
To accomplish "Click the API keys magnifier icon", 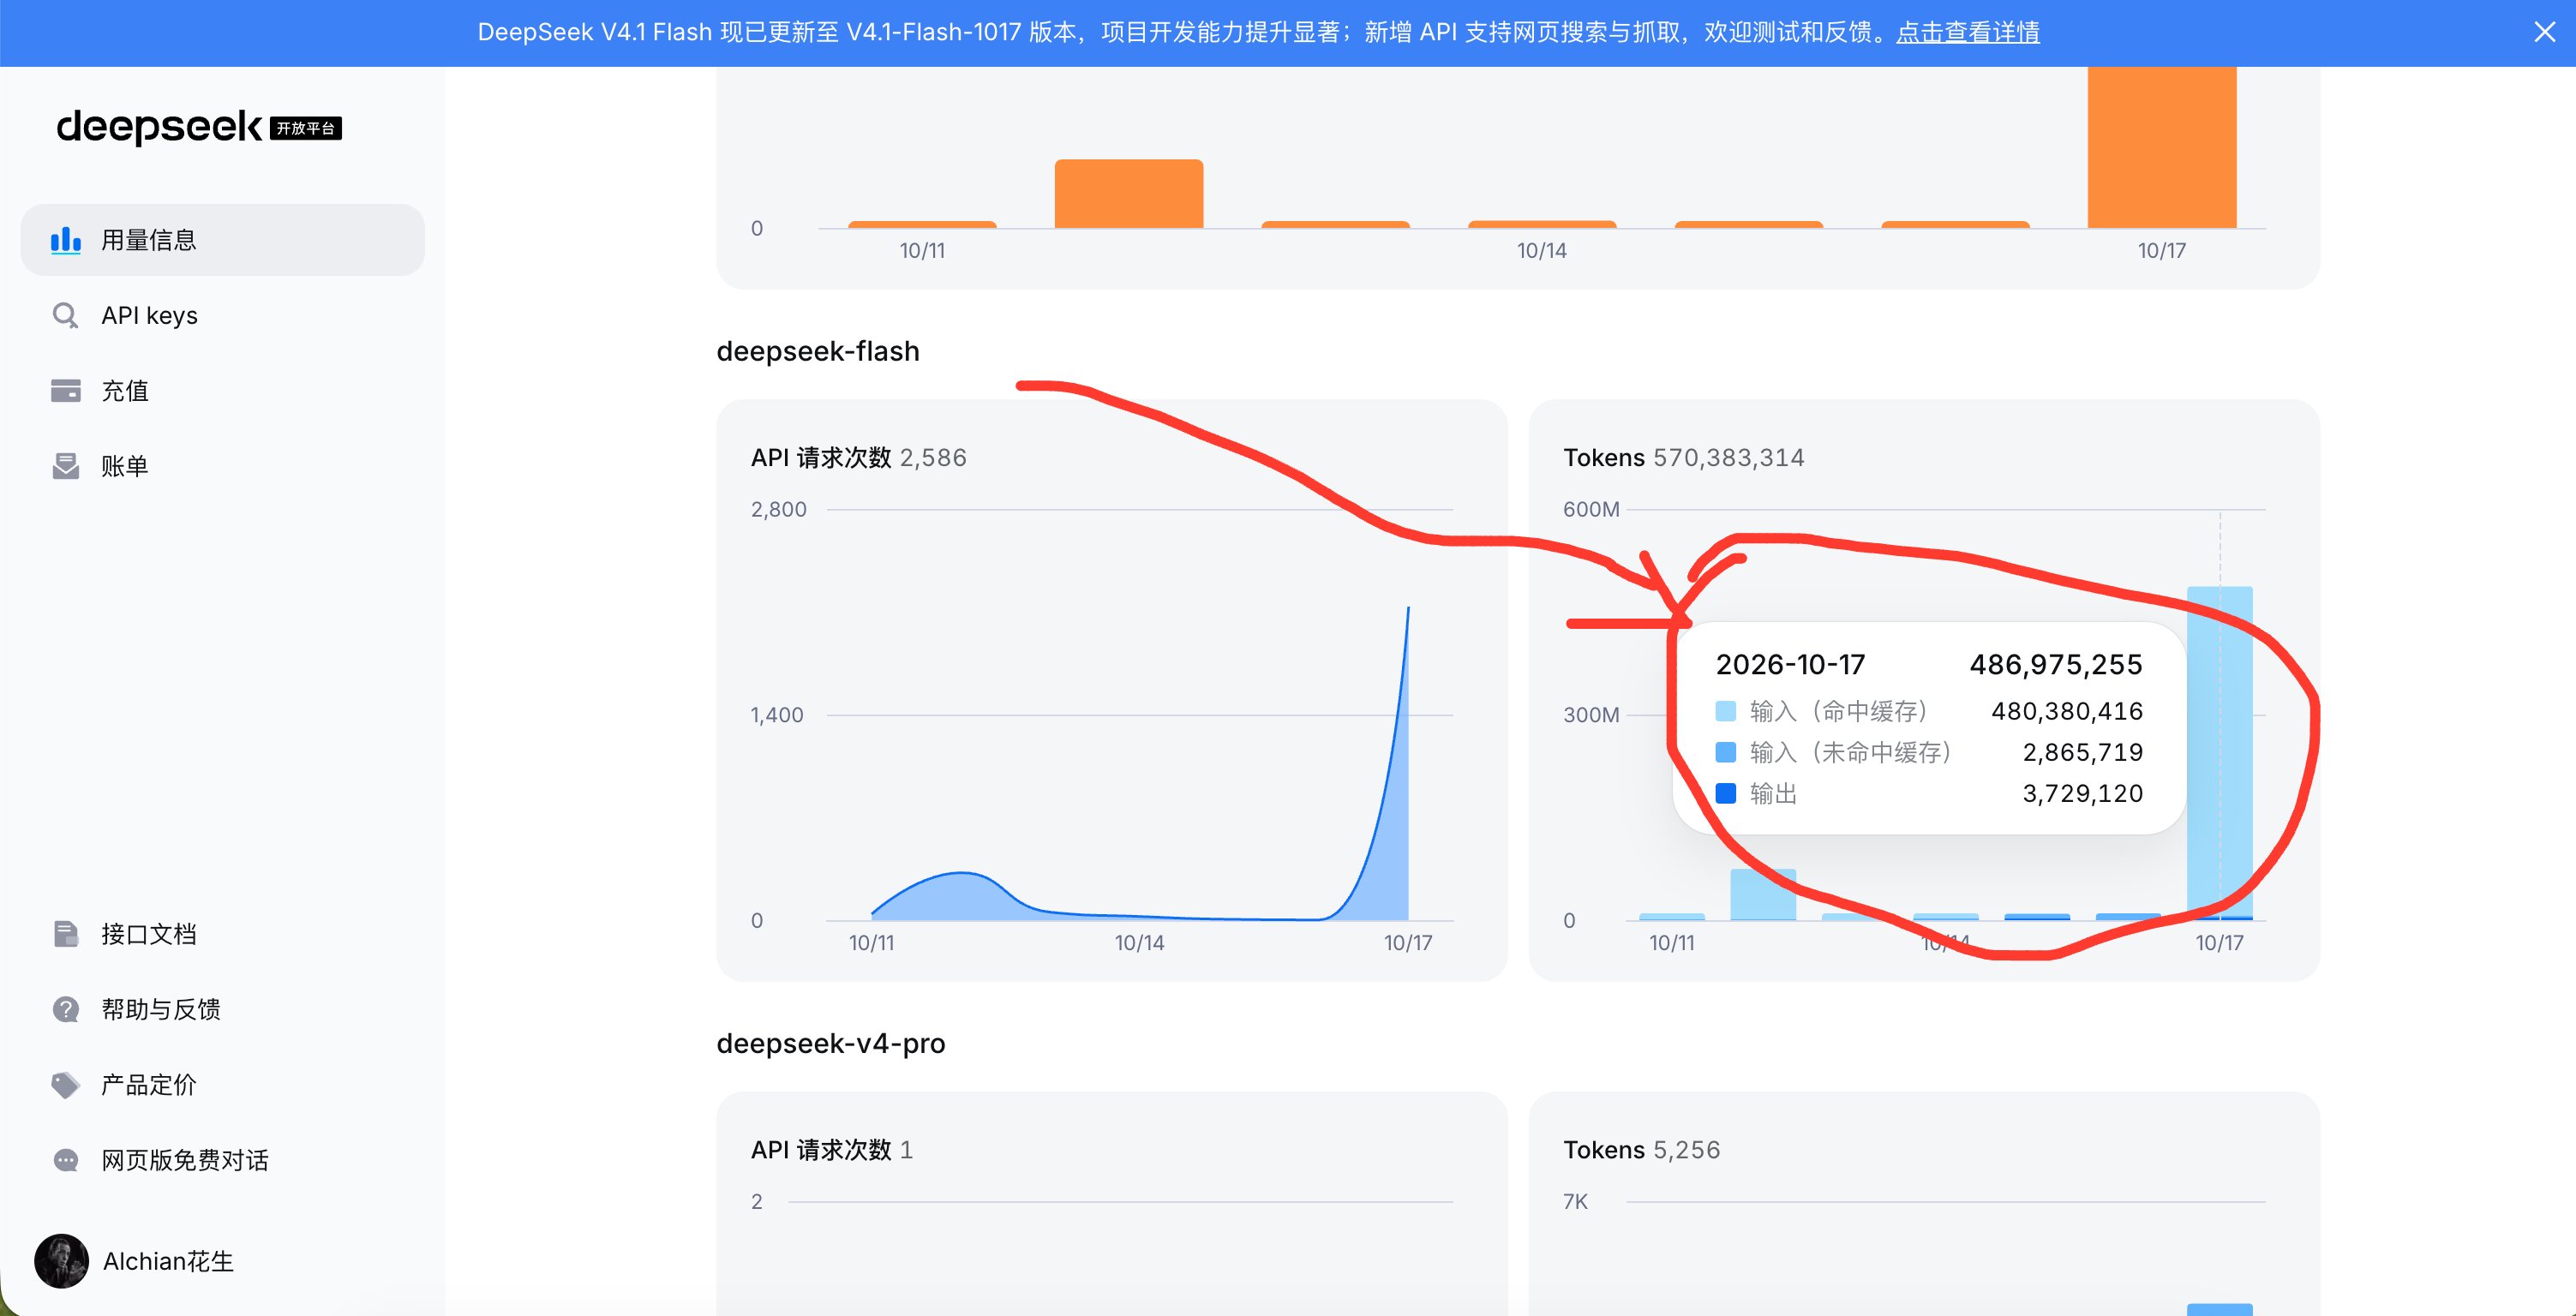I will pos(66,316).
